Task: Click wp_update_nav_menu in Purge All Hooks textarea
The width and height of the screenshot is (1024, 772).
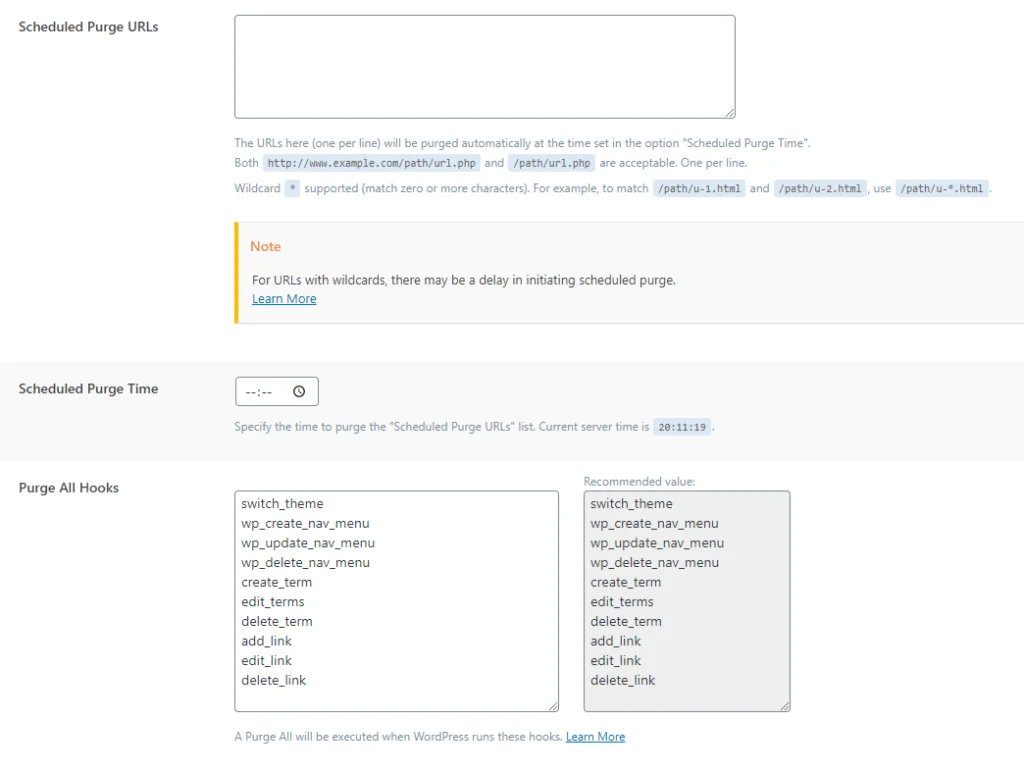Action: click(x=308, y=543)
